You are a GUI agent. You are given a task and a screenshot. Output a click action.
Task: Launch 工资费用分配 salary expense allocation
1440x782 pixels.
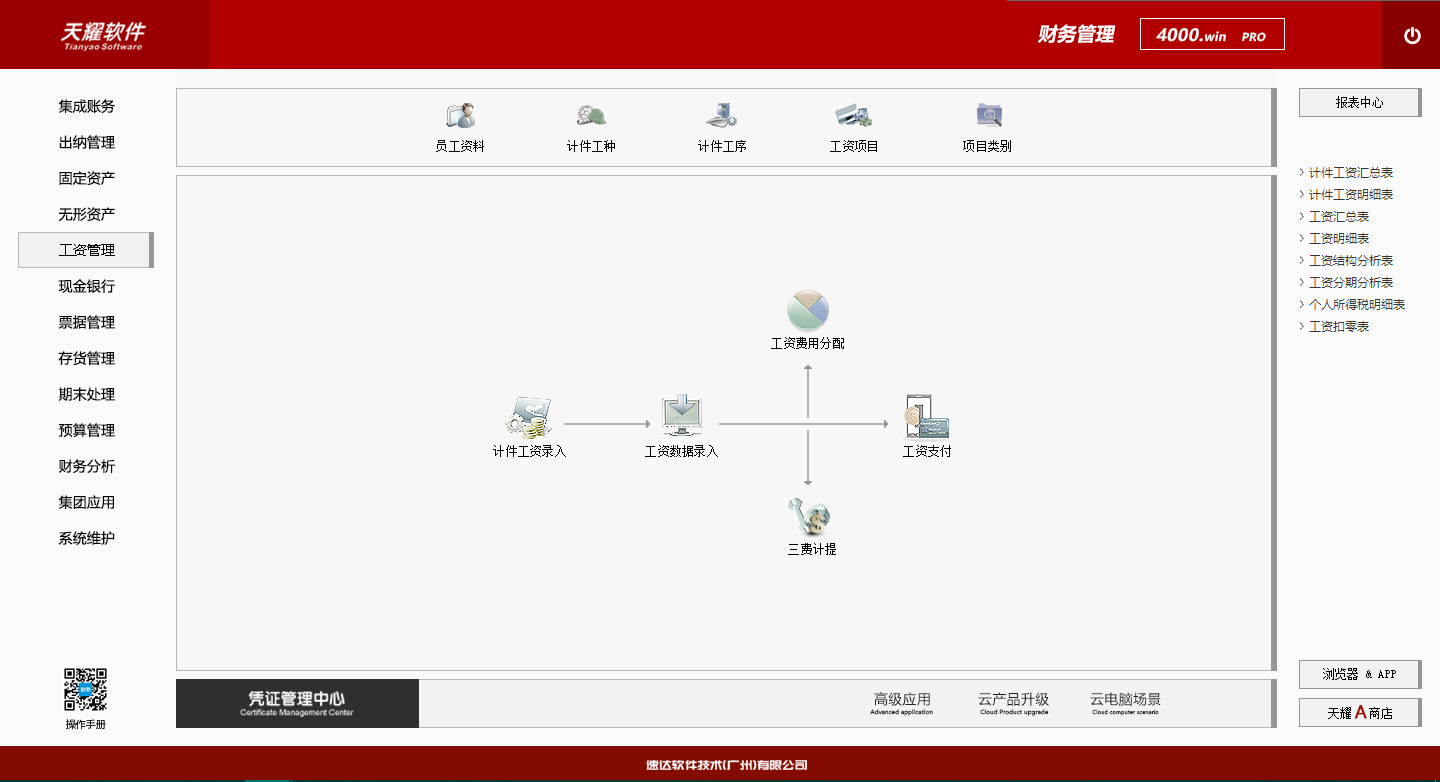[807, 318]
